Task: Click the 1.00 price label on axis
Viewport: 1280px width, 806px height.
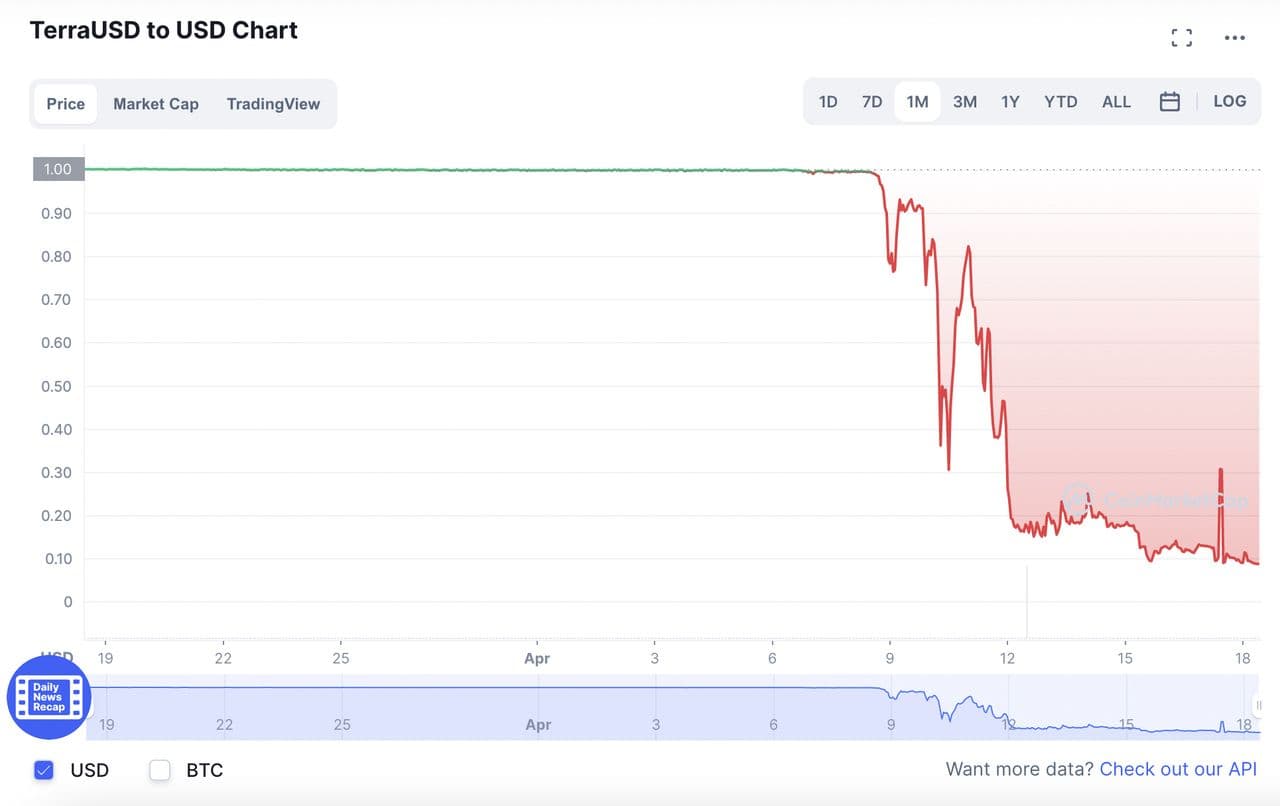Action: [58, 169]
